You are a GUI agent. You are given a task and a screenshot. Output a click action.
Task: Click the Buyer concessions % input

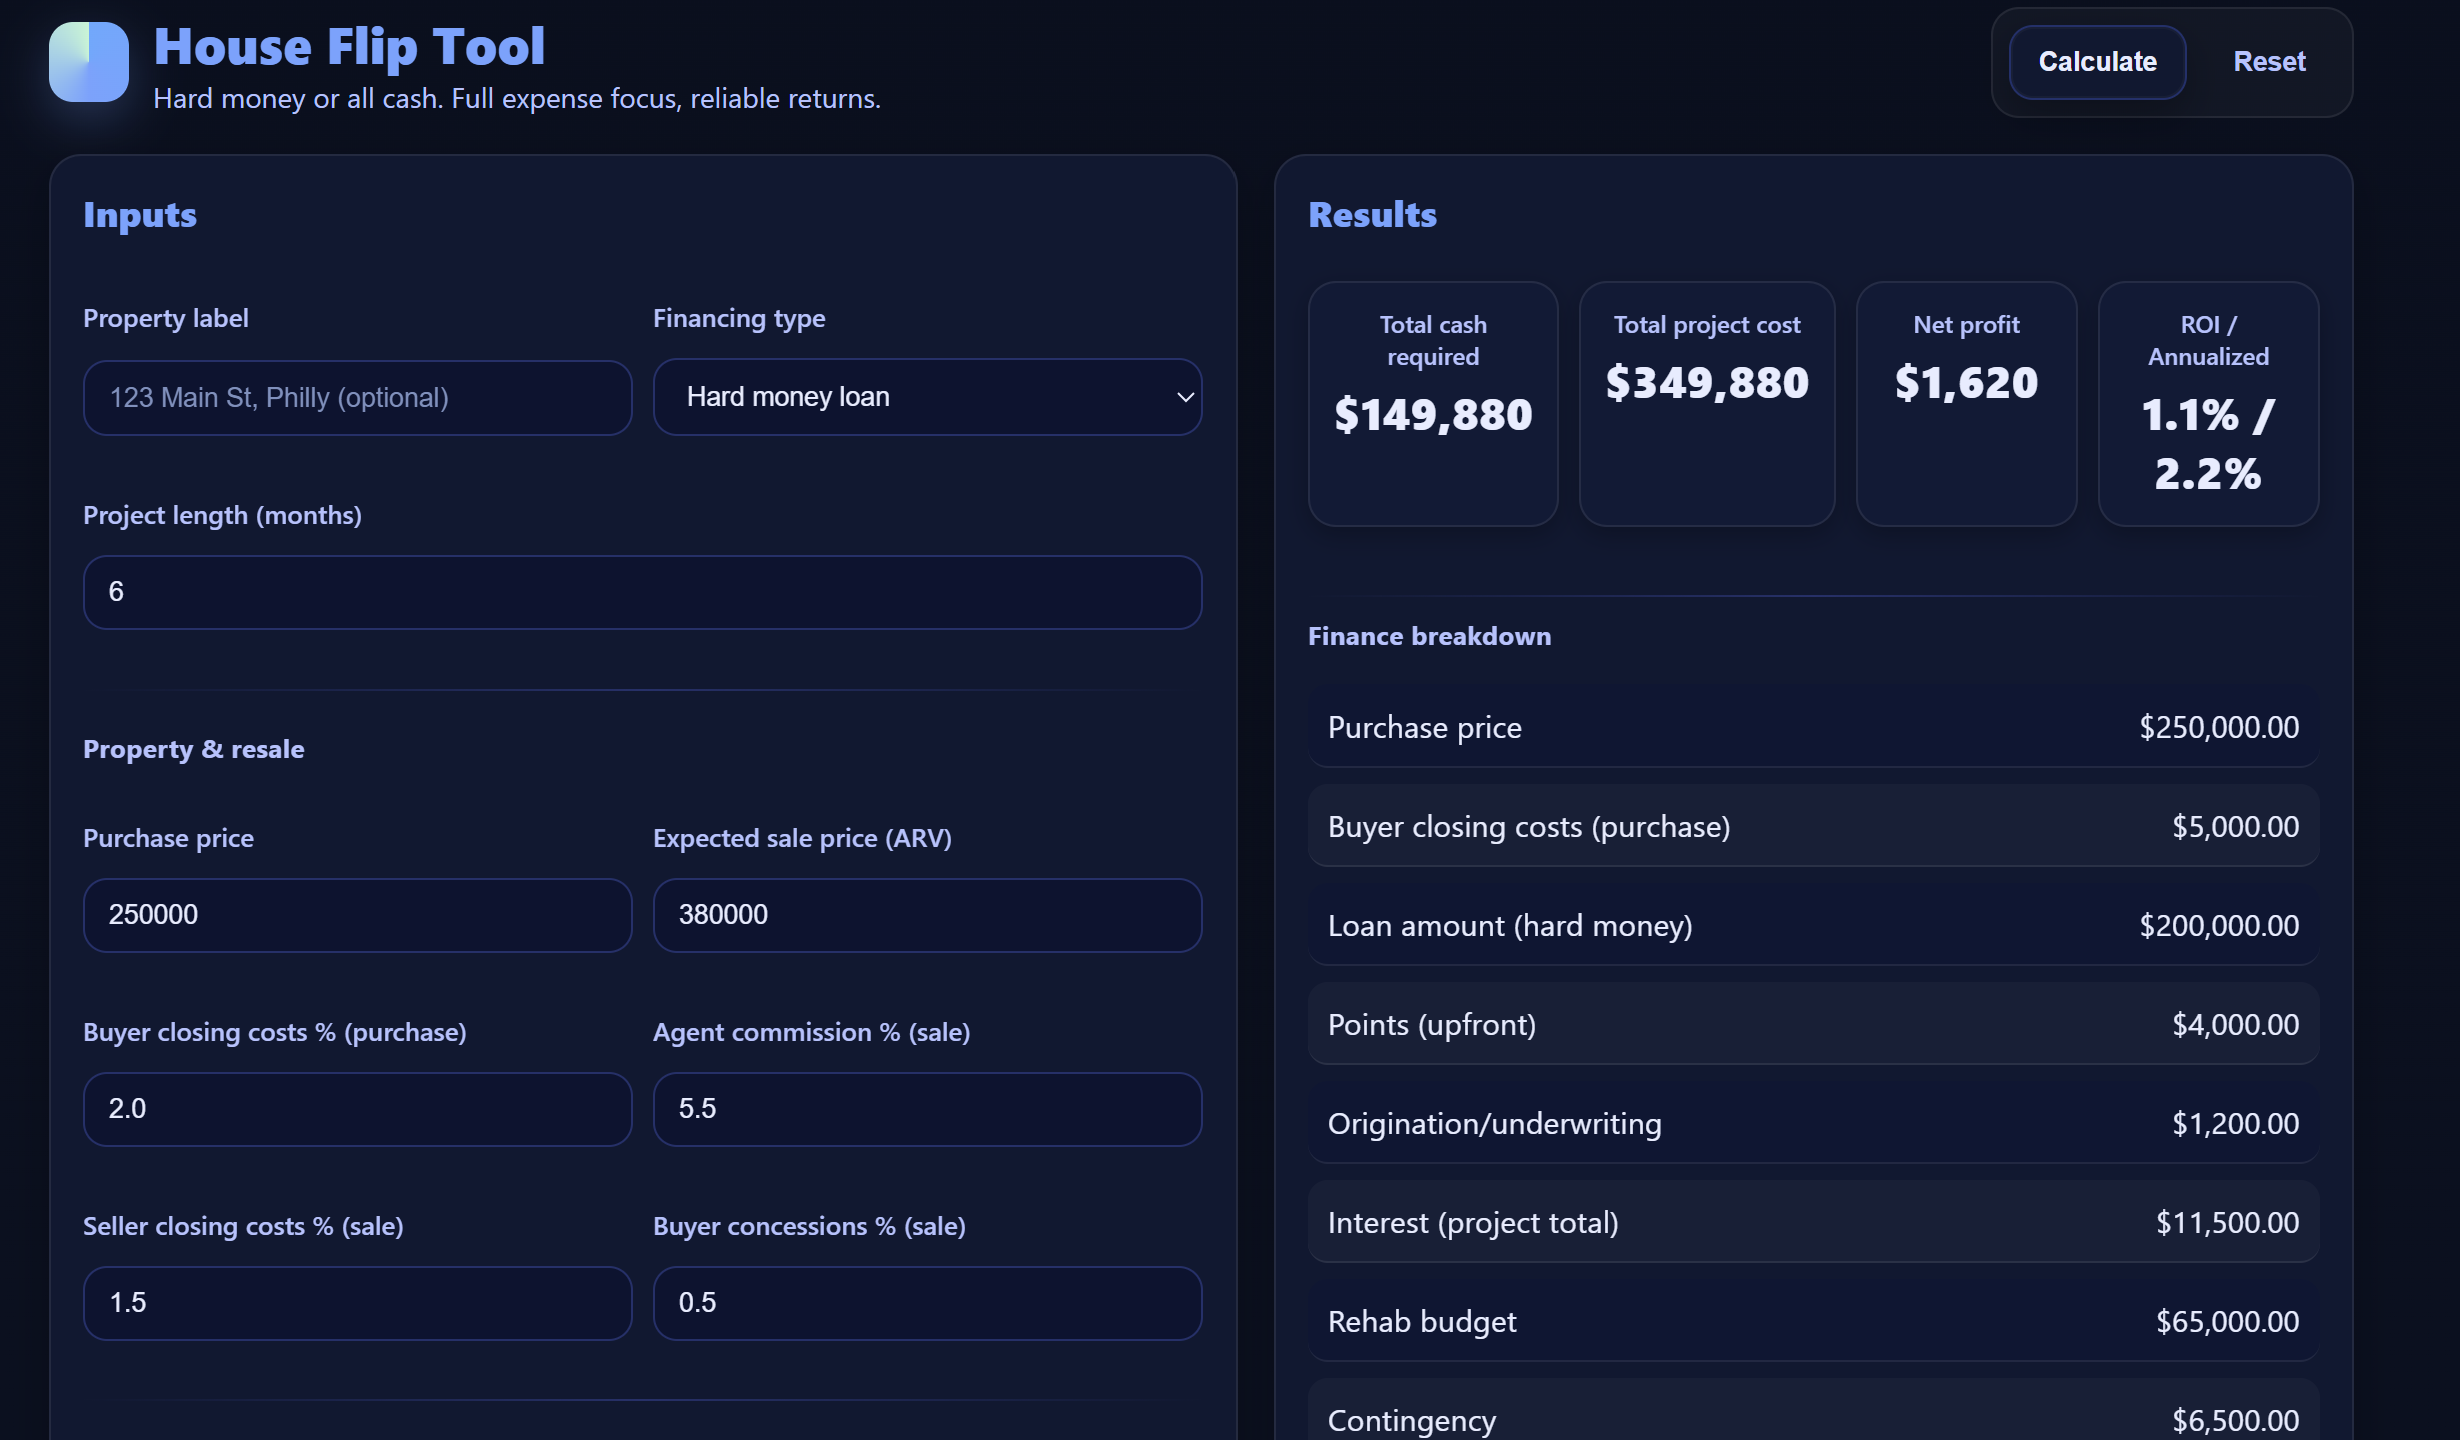coord(926,1303)
